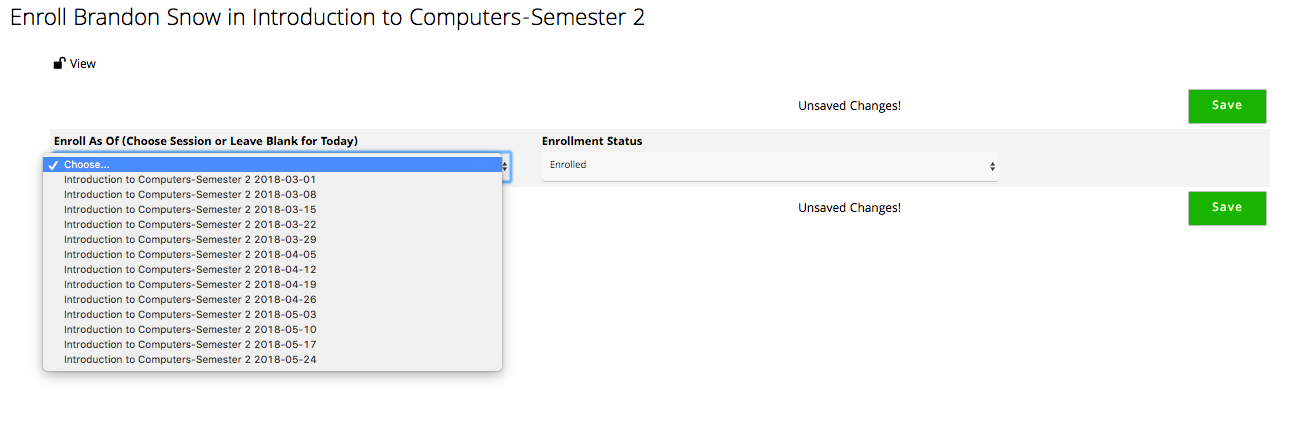Select session dated 2018-04-12
1305x421 pixels.
272,270
